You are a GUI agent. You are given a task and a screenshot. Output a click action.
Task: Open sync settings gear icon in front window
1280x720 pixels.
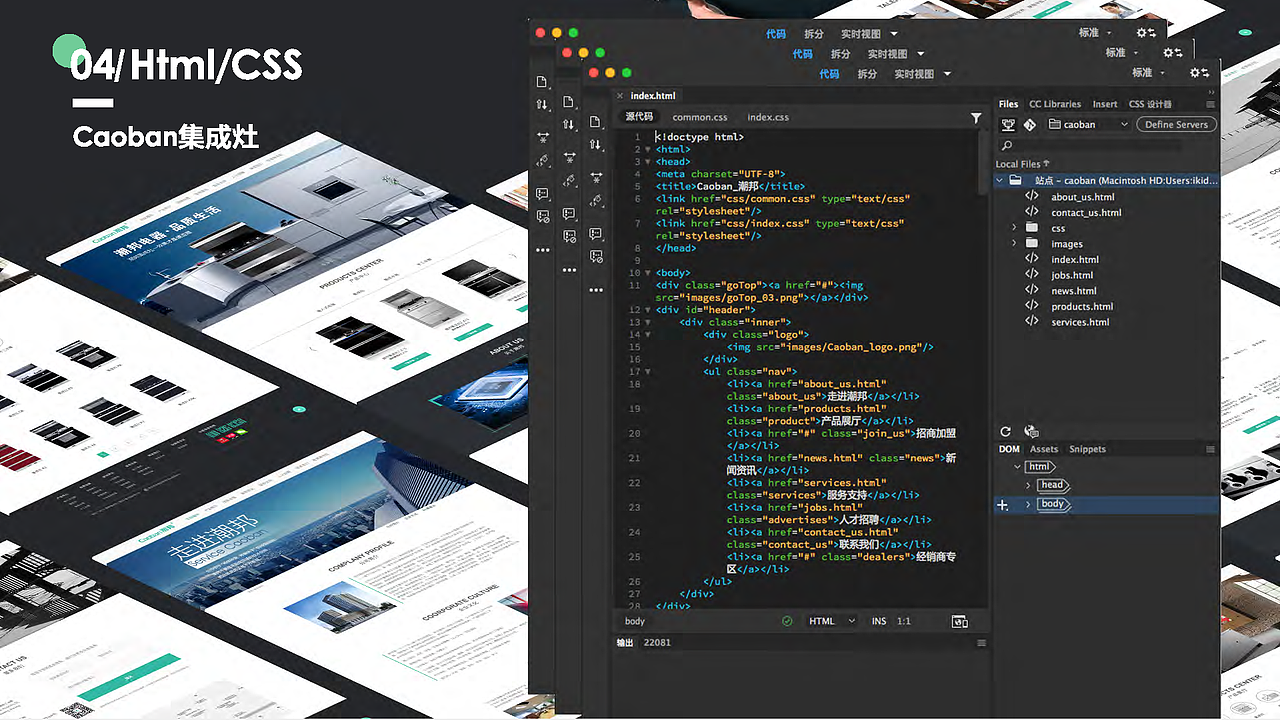(x=1199, y=73)
